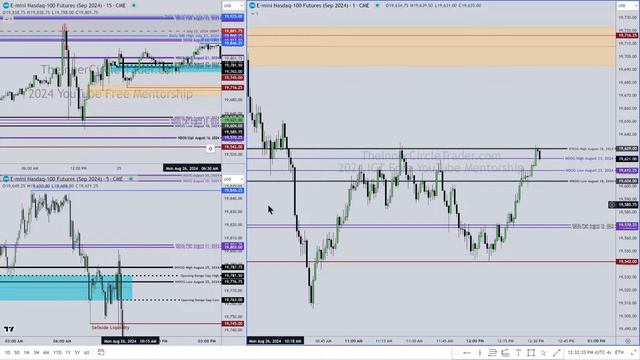Image resolution: width=640 pixels, height=360 pixels.
Task: Click the Sellside Liquidity label
Action: click(x=110, y=327)
